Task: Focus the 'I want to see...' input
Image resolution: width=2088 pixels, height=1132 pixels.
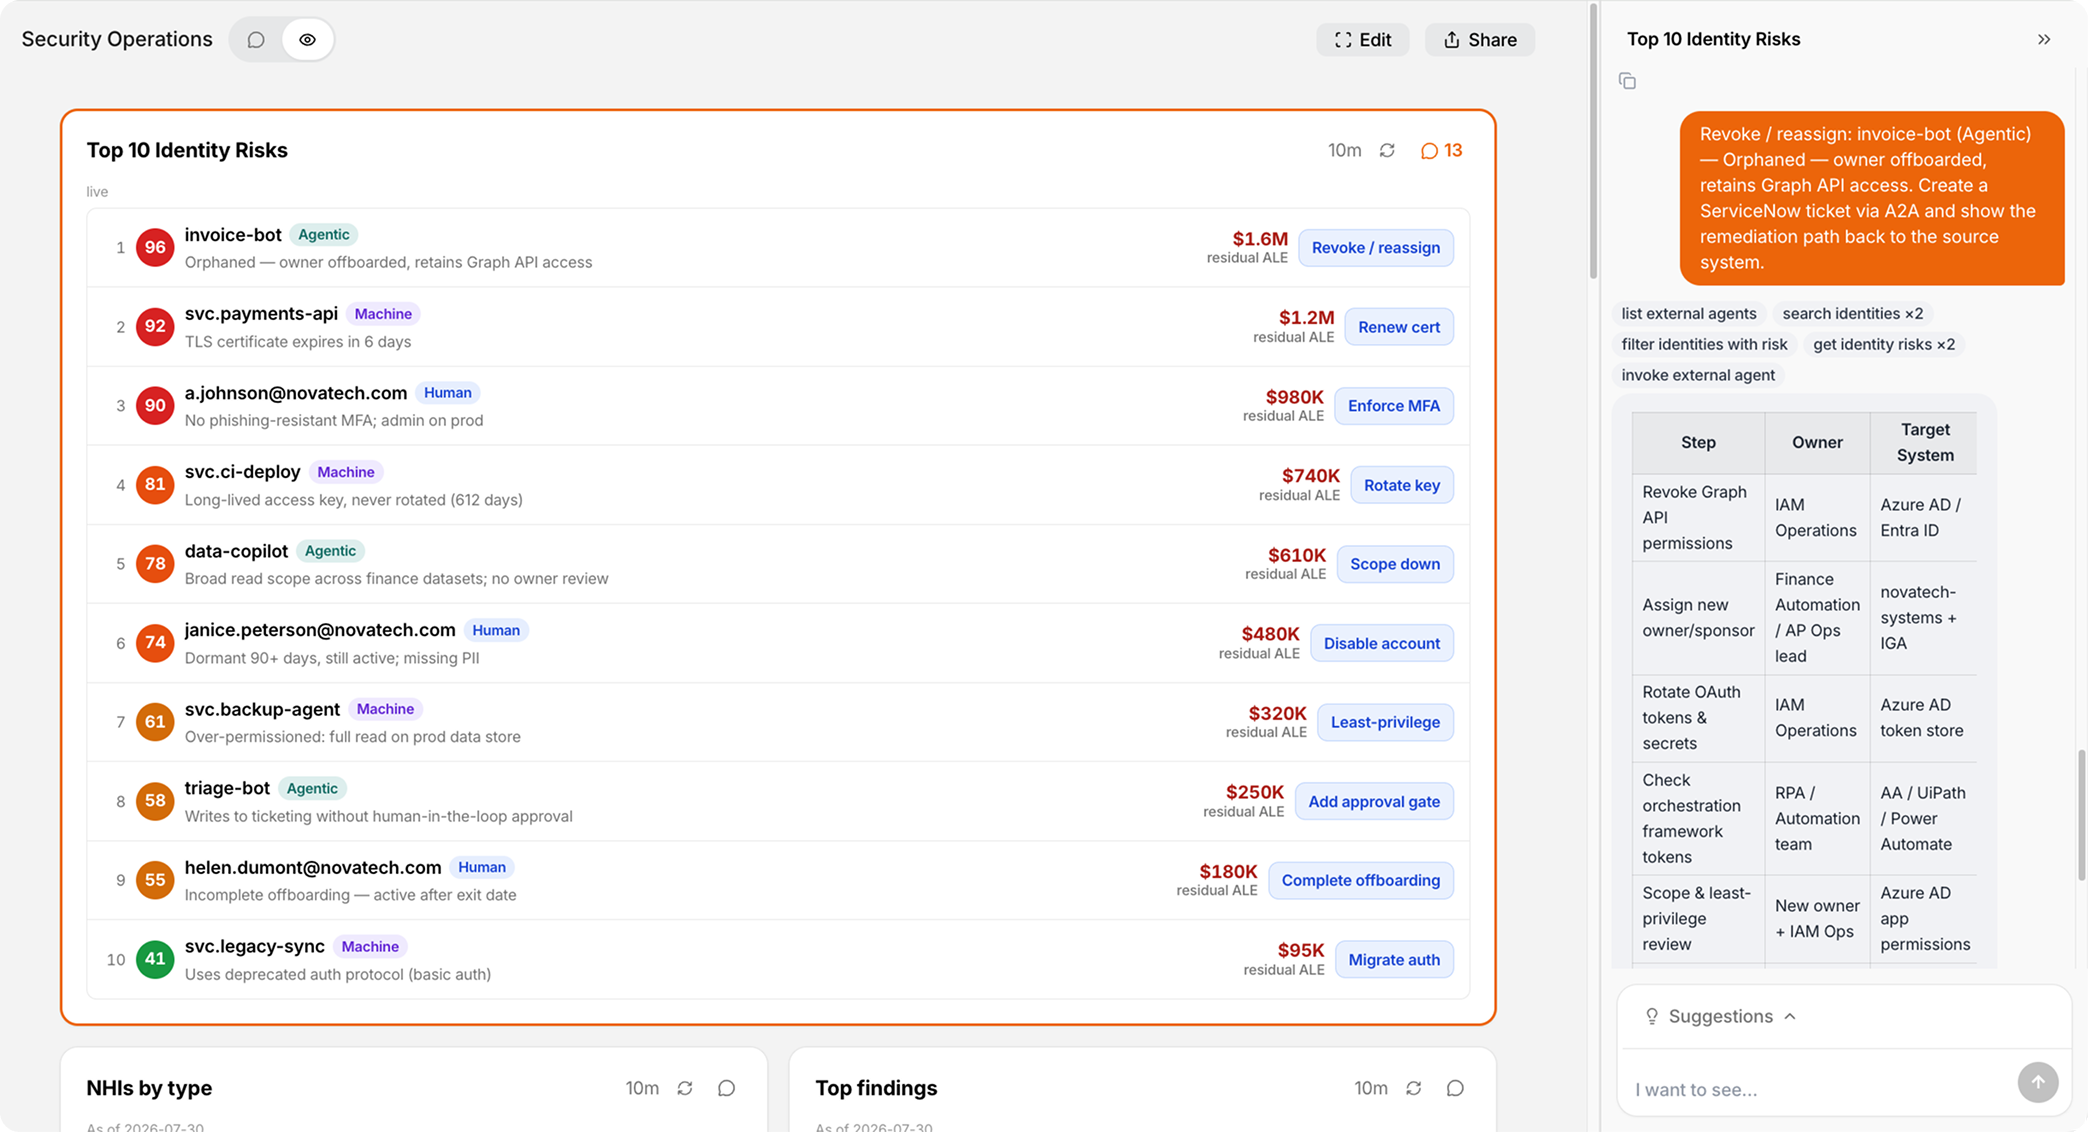Action: [x=1819, y=1089]
